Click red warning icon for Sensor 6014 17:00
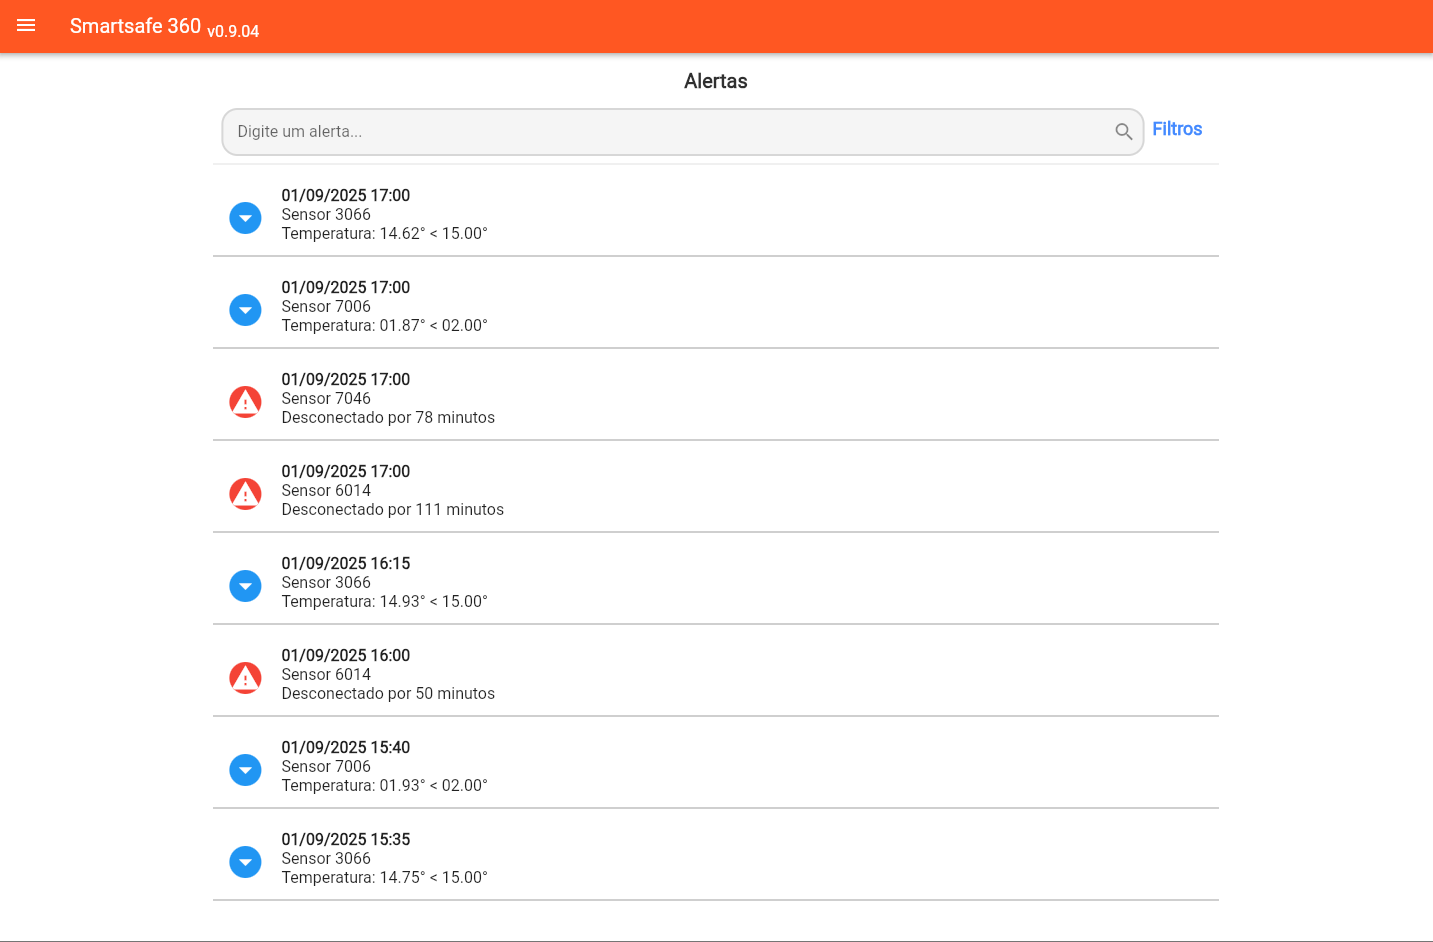This screenshot has width=1433, height=942. (x=245, y=494)
